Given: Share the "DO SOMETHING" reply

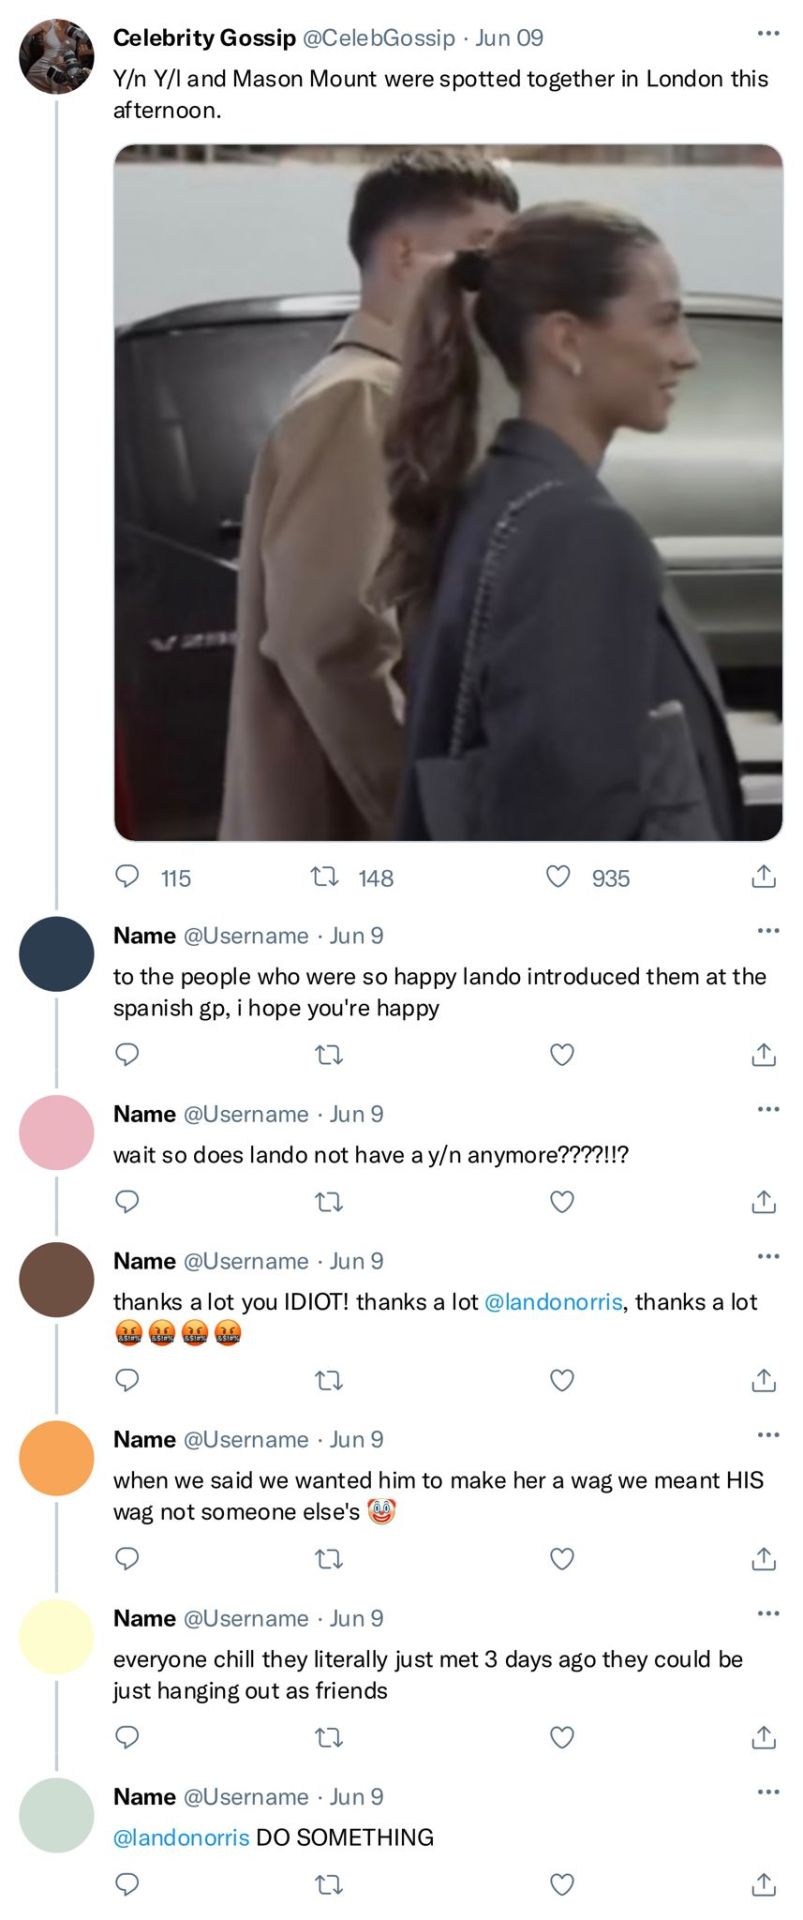Looking at the screenshot, I should (x=763, y=1884).
